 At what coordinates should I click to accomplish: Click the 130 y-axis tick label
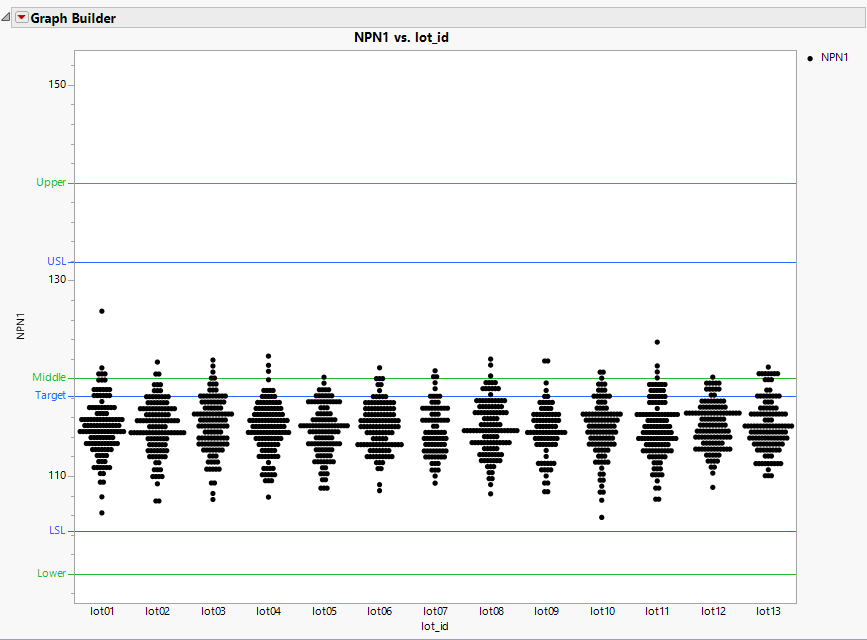pyautogui.click(x=57, y=279)
